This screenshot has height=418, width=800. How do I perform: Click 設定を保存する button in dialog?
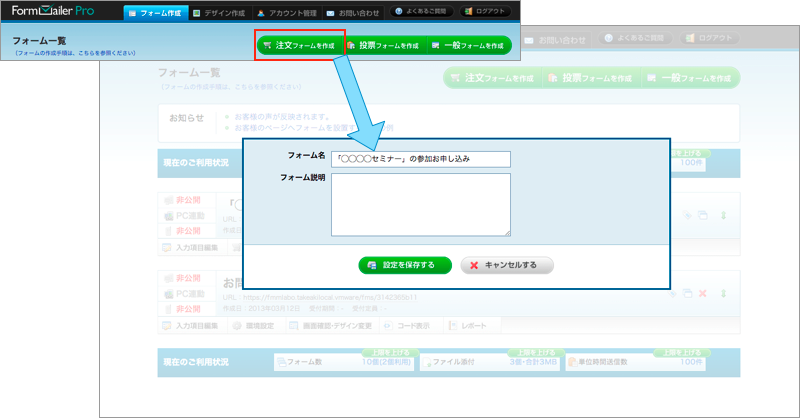coord(405,265)
